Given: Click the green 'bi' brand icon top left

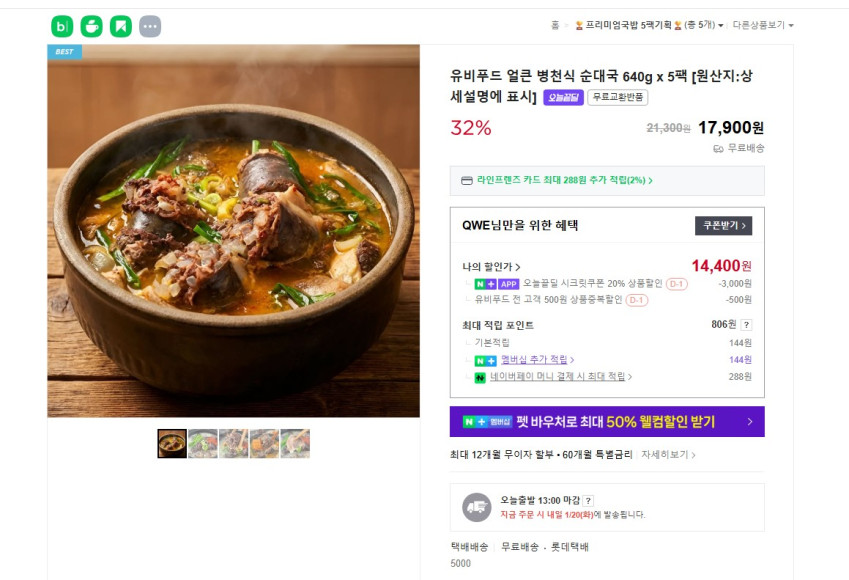Looking at the screenshot, I should click(63, 26).
